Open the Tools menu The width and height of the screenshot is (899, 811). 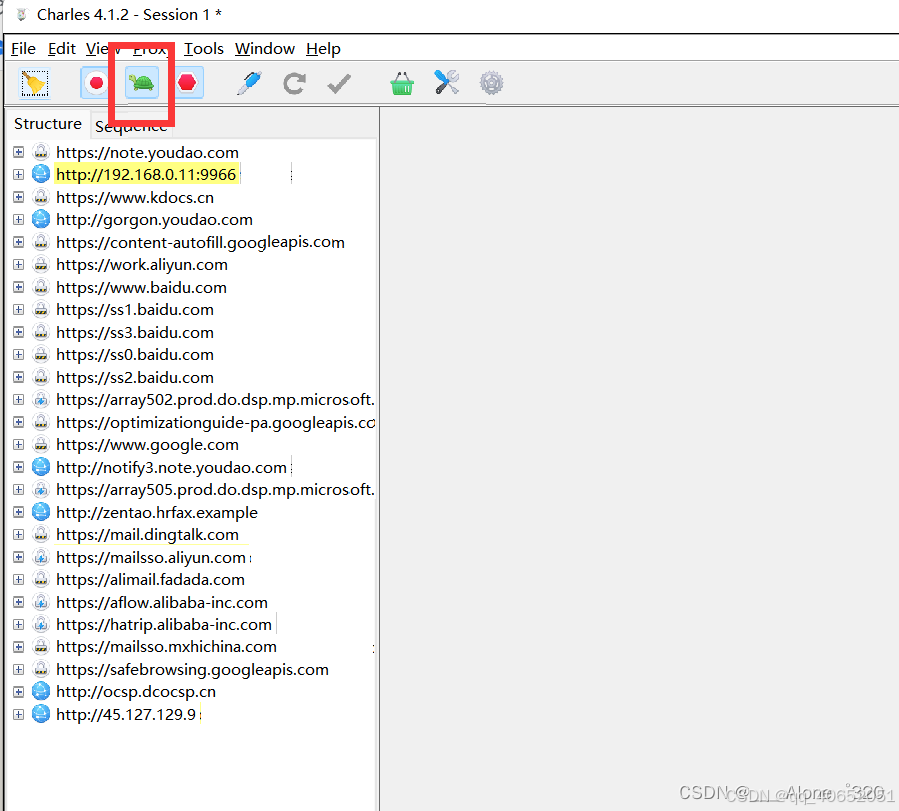click(204, 49)
